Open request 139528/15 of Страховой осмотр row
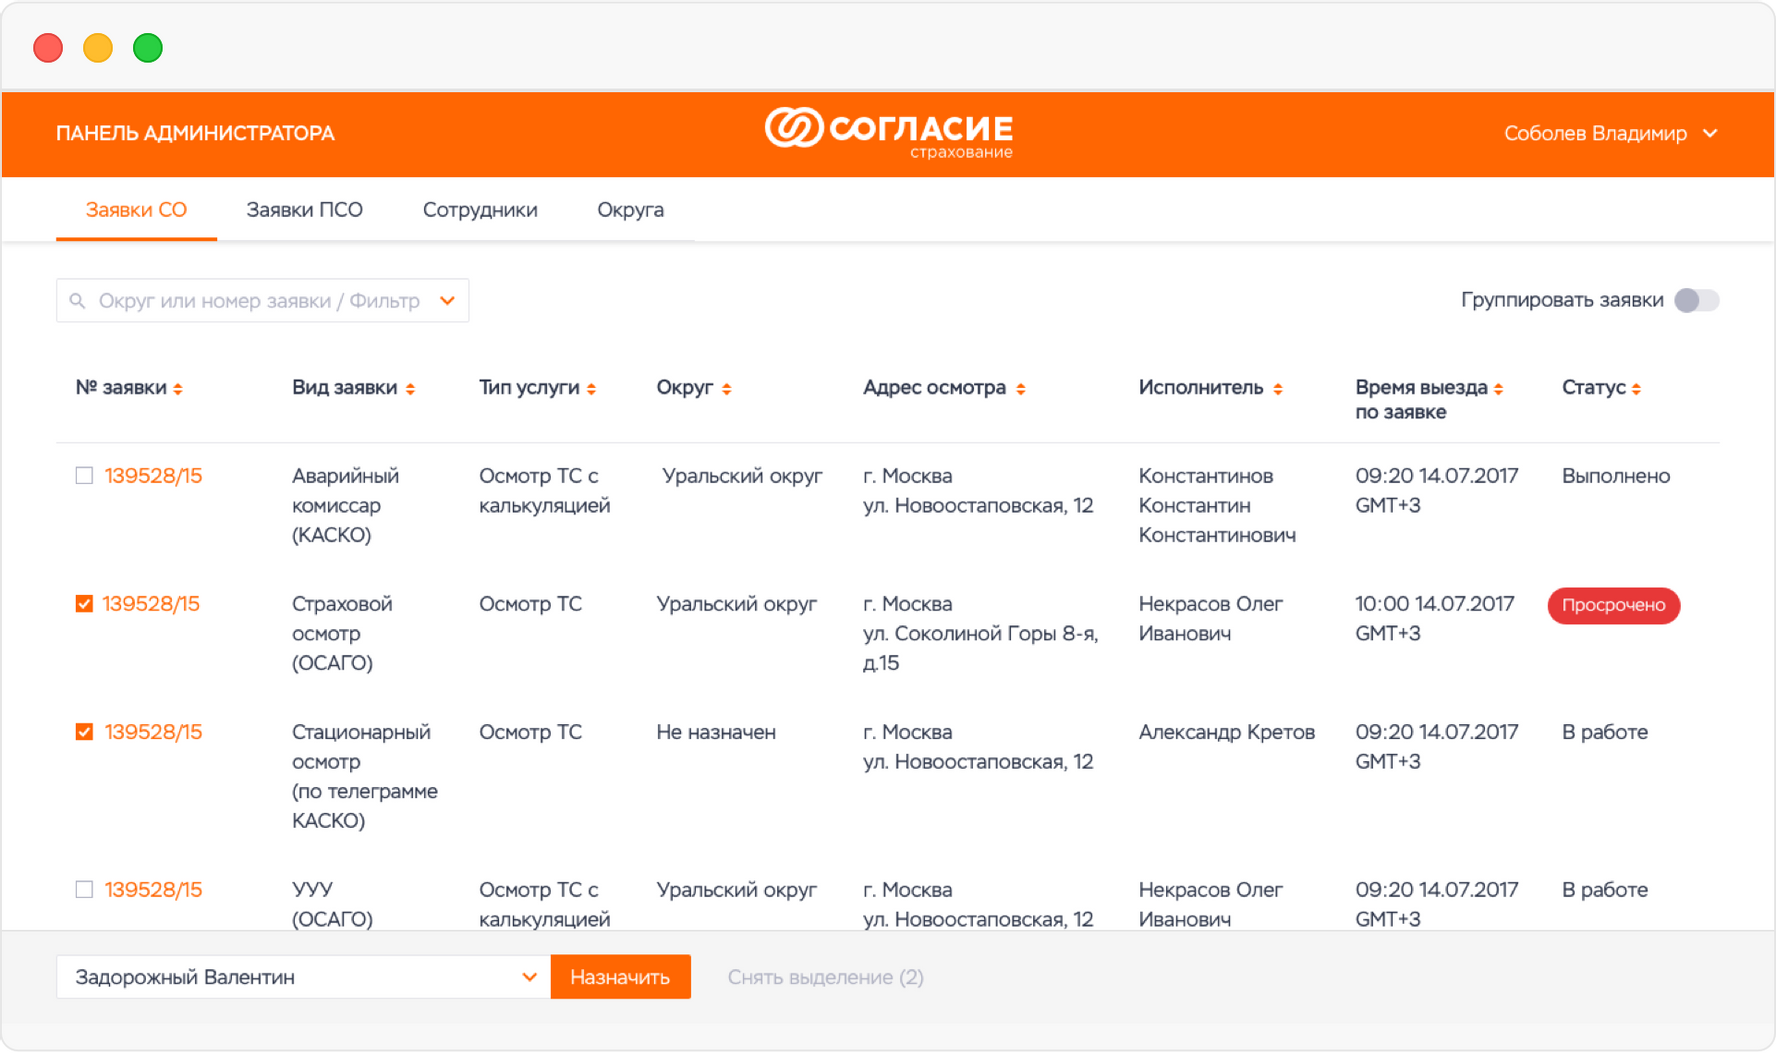Image resolution: width=1776 pixels, height=1053 pixels. pos(151,604)
